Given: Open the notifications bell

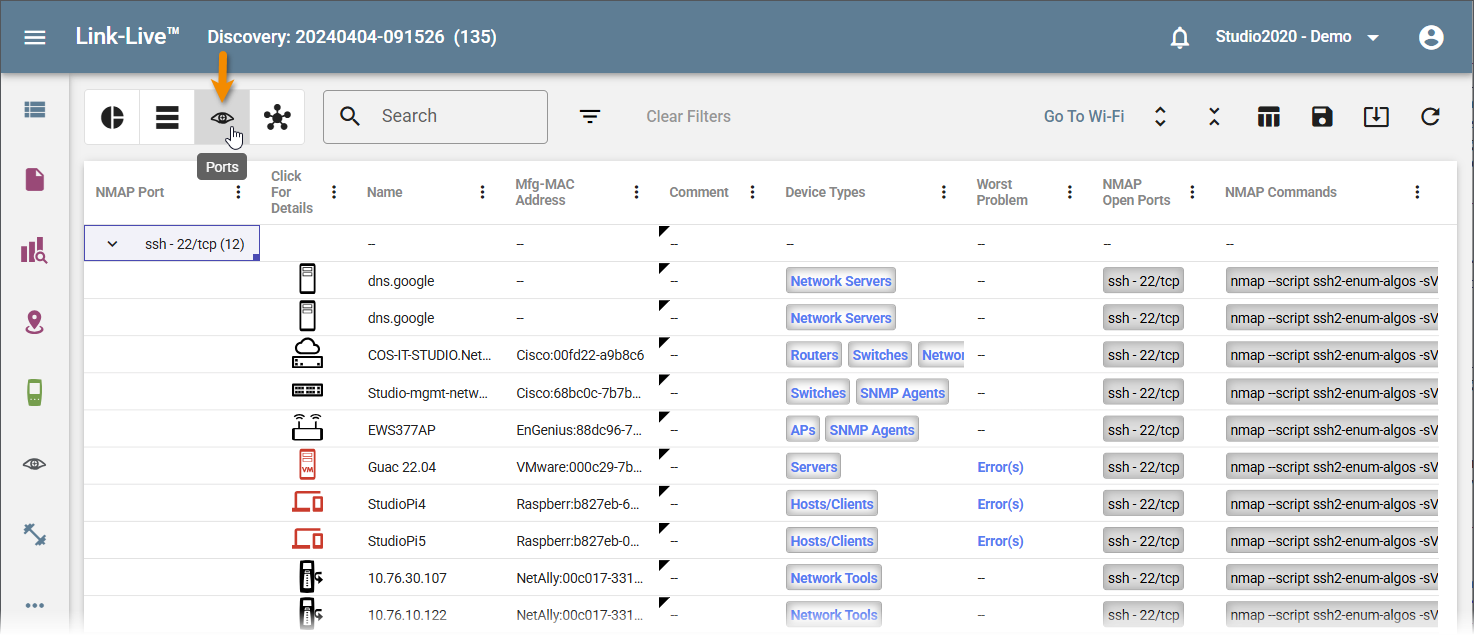Looking at the screenshot, I should pyautogui.click(x=1180, y=38).
